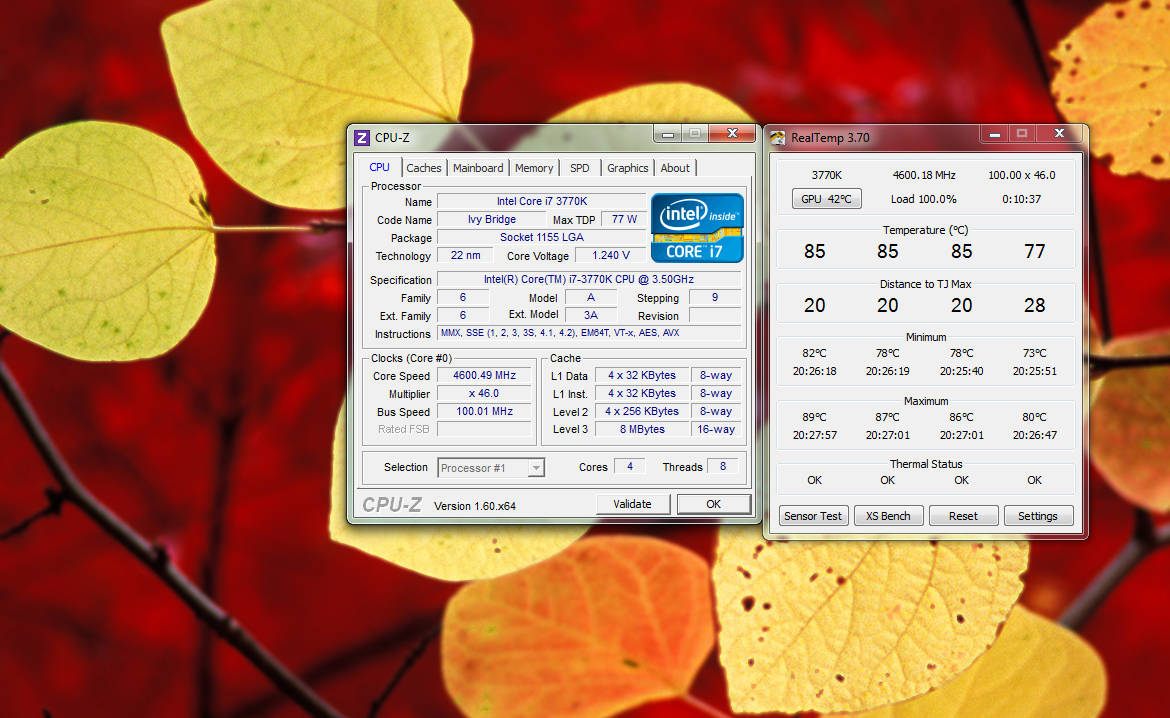Image resolution: width=1170 pixels, height=718 pixels.
Task: Click the Technology value 22 nm
Action: click(466, 255)
